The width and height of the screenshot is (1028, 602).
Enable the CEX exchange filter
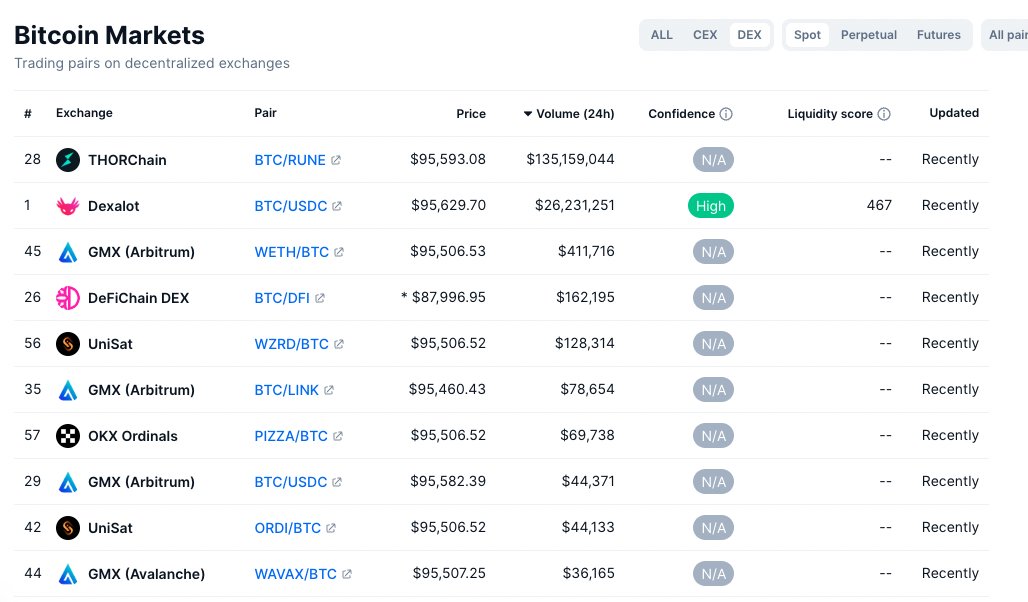(705, 34)
